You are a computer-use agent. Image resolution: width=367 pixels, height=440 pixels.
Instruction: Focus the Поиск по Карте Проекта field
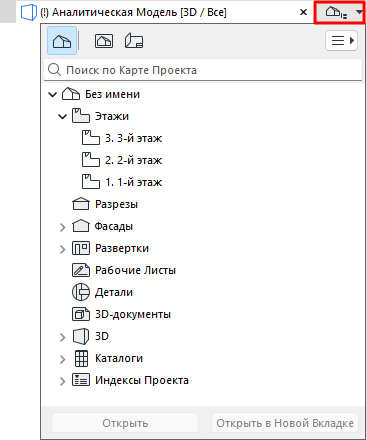[x=203, y=70]
